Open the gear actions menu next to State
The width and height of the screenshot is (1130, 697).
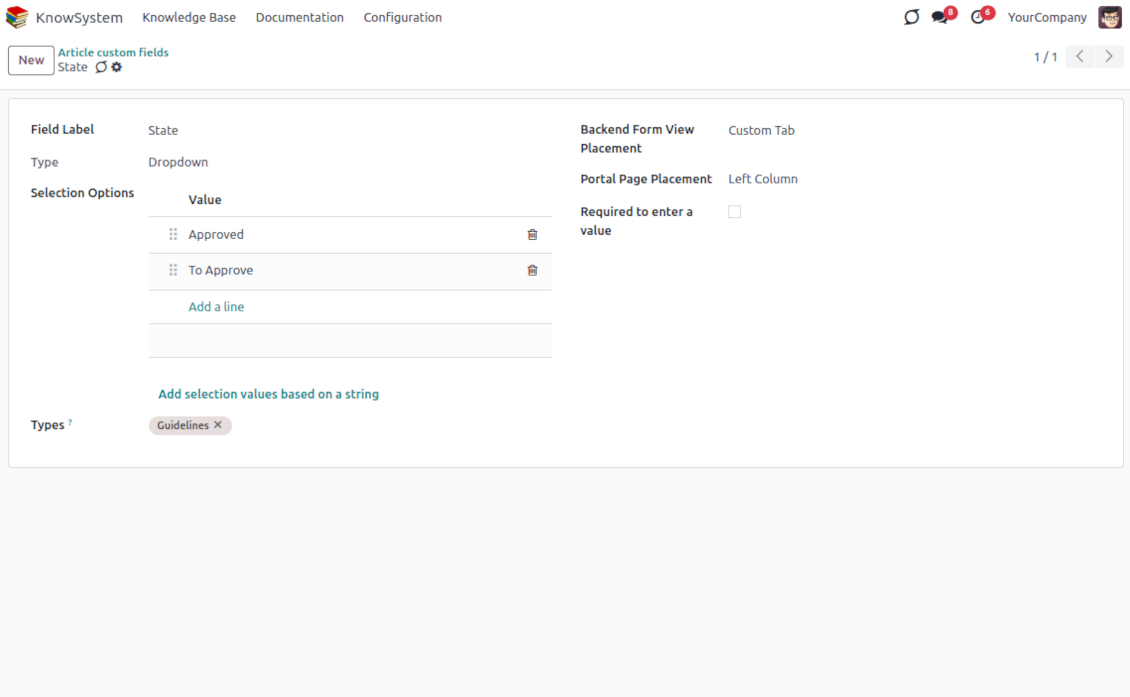pyautogui.click(x=117, y=67)
